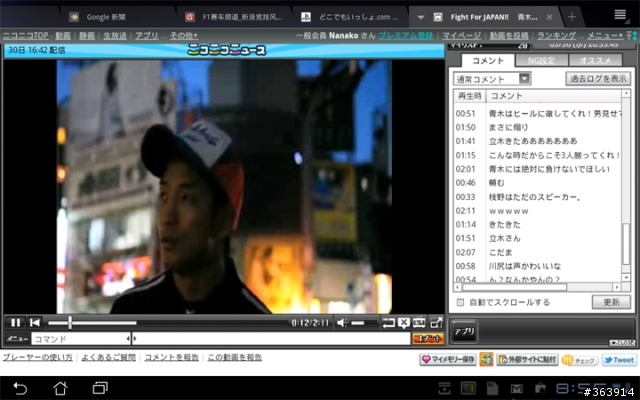This screenshot has height=400, width=640.
Task: Open 生放送 link in header
Action: (115, 36)
